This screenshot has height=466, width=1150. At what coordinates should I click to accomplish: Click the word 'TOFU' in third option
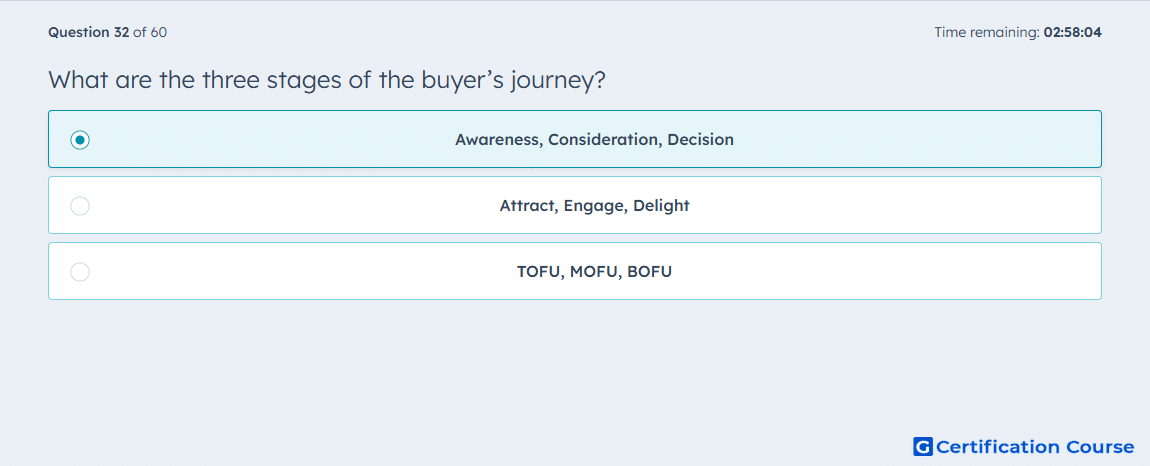click(538, 272)
